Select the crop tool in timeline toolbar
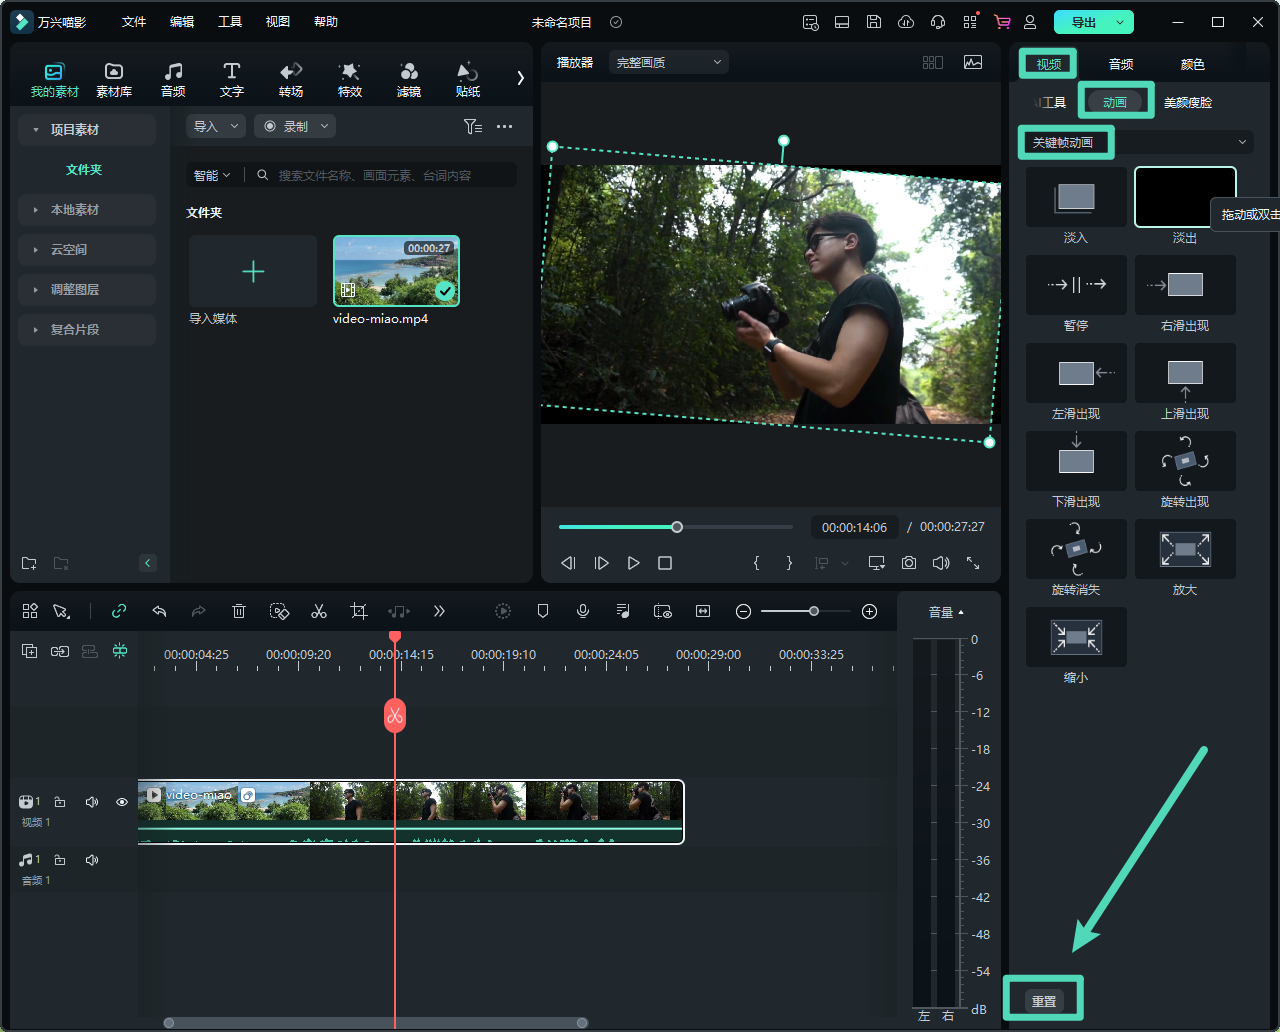Screen dimensions: 1280x1032 359,611
